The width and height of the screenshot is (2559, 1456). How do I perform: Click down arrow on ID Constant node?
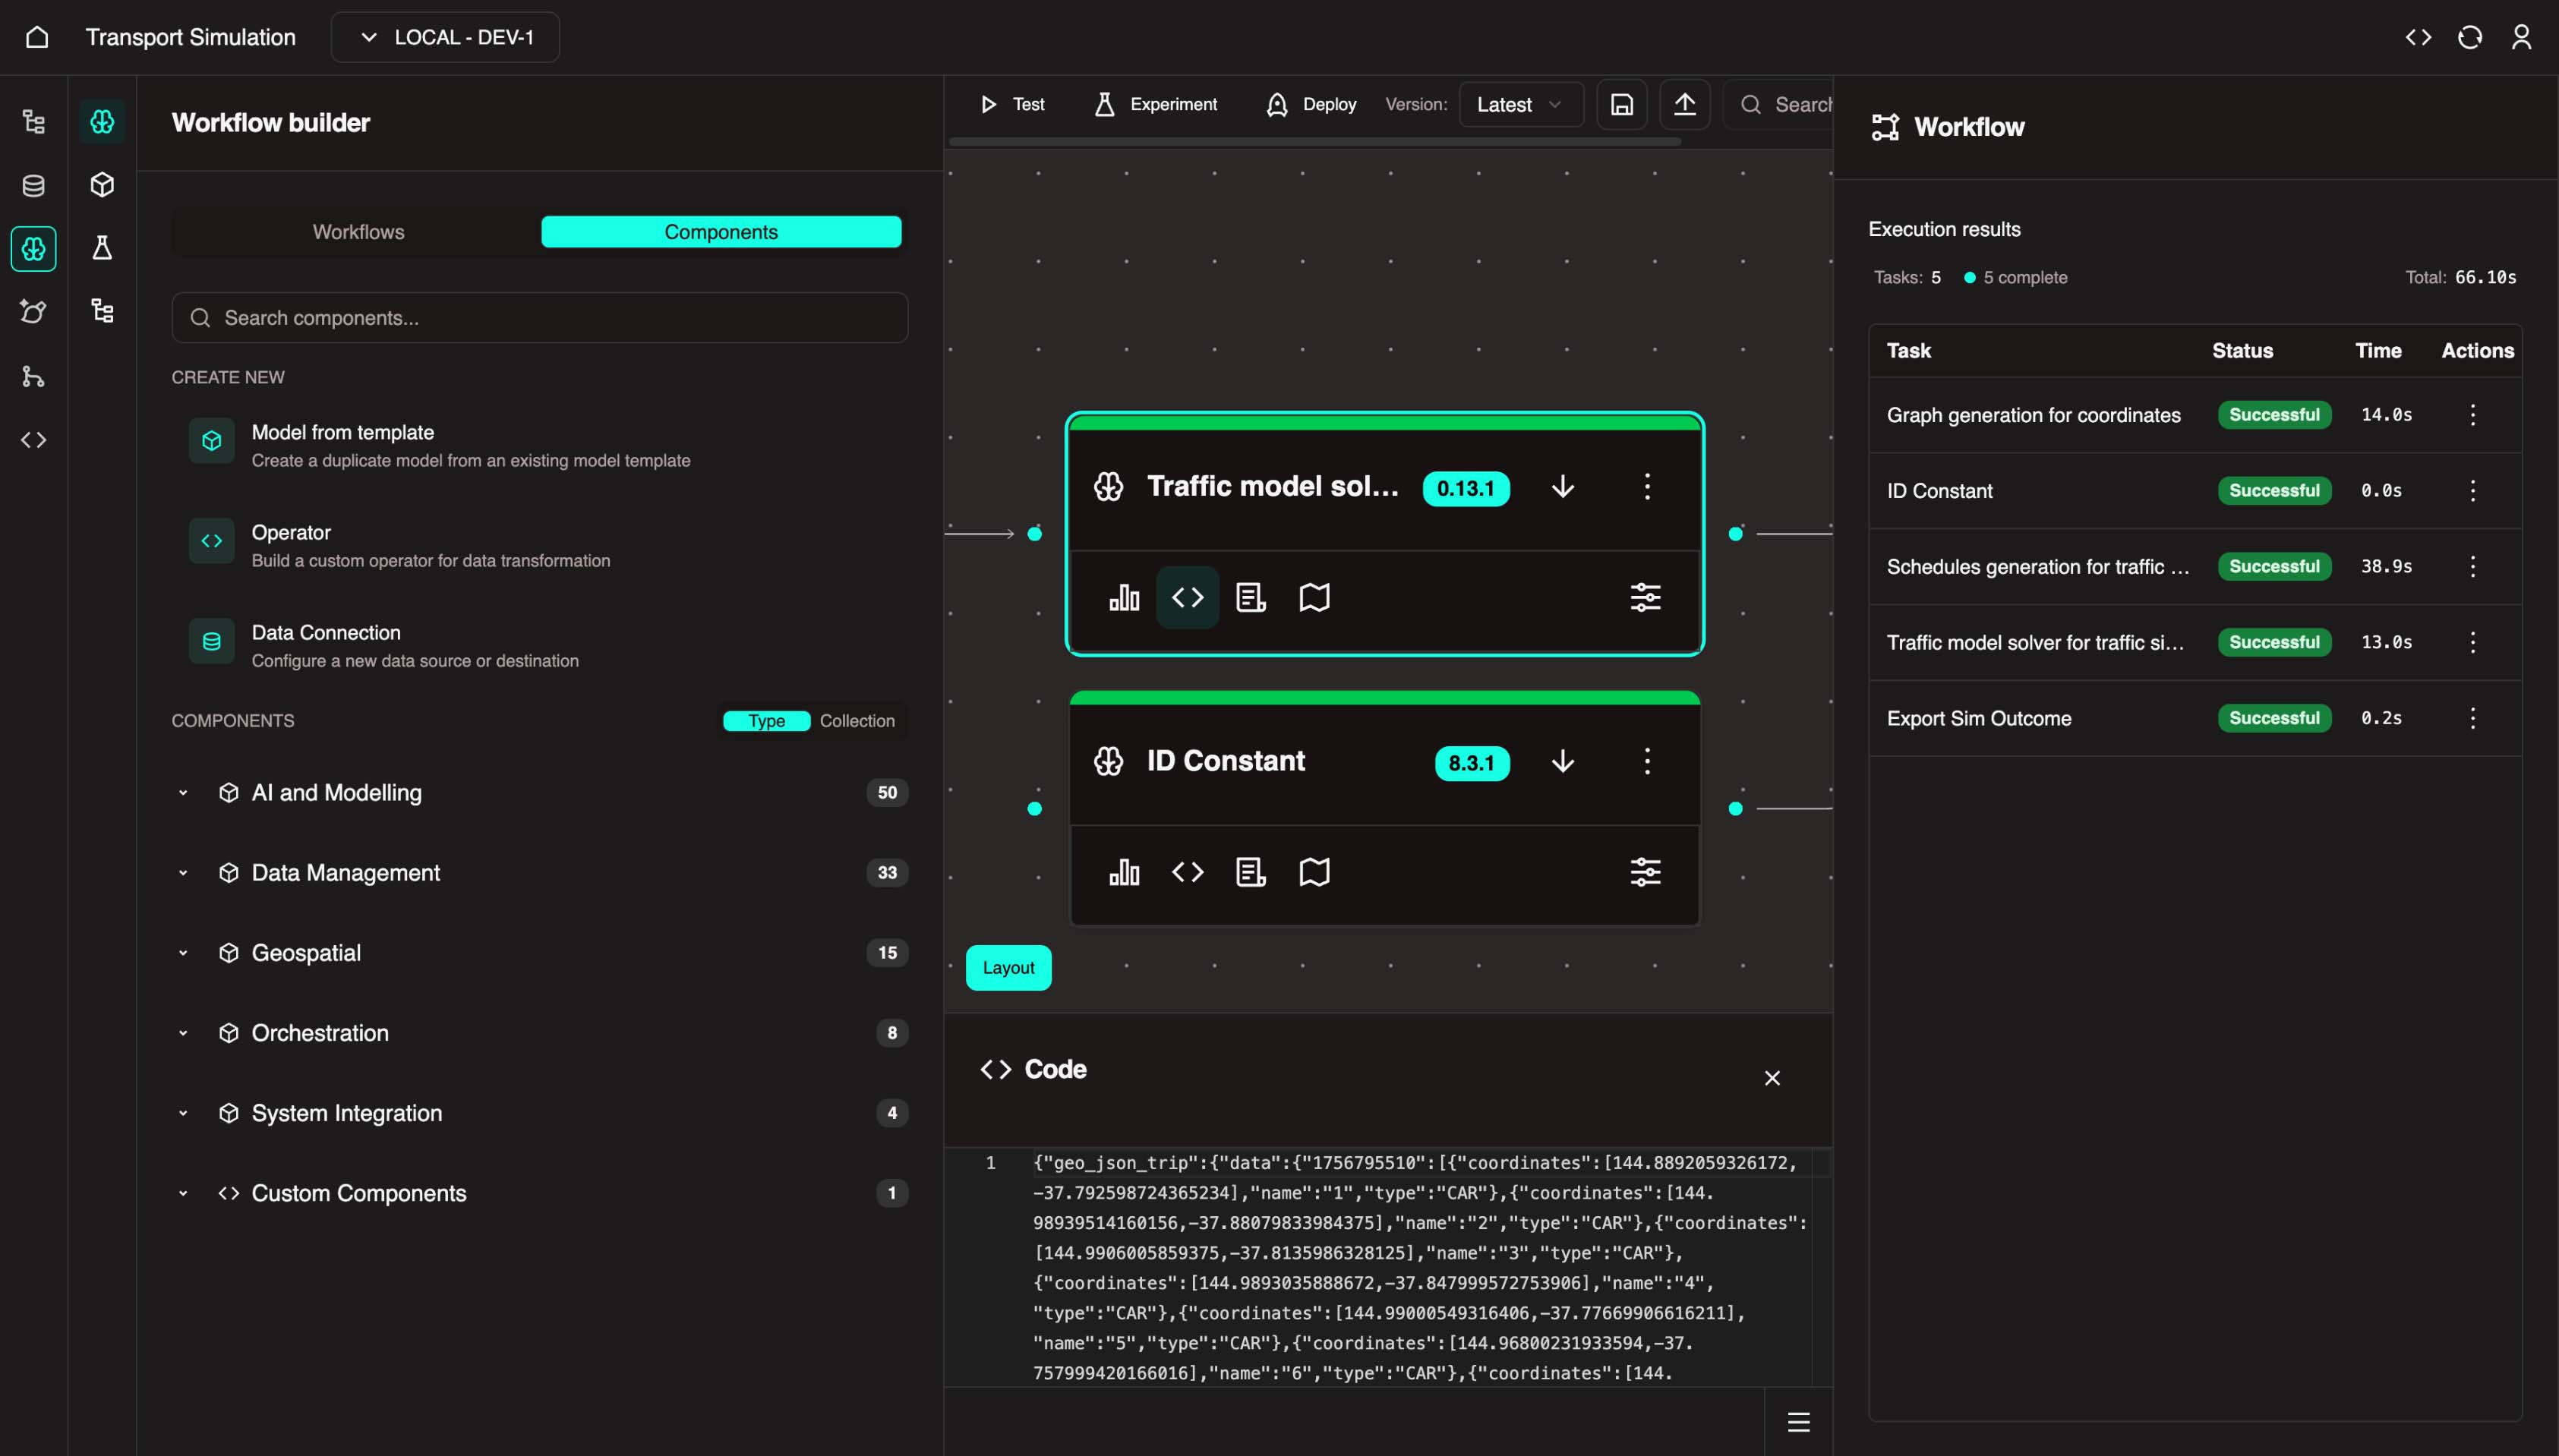point(1562,762)
